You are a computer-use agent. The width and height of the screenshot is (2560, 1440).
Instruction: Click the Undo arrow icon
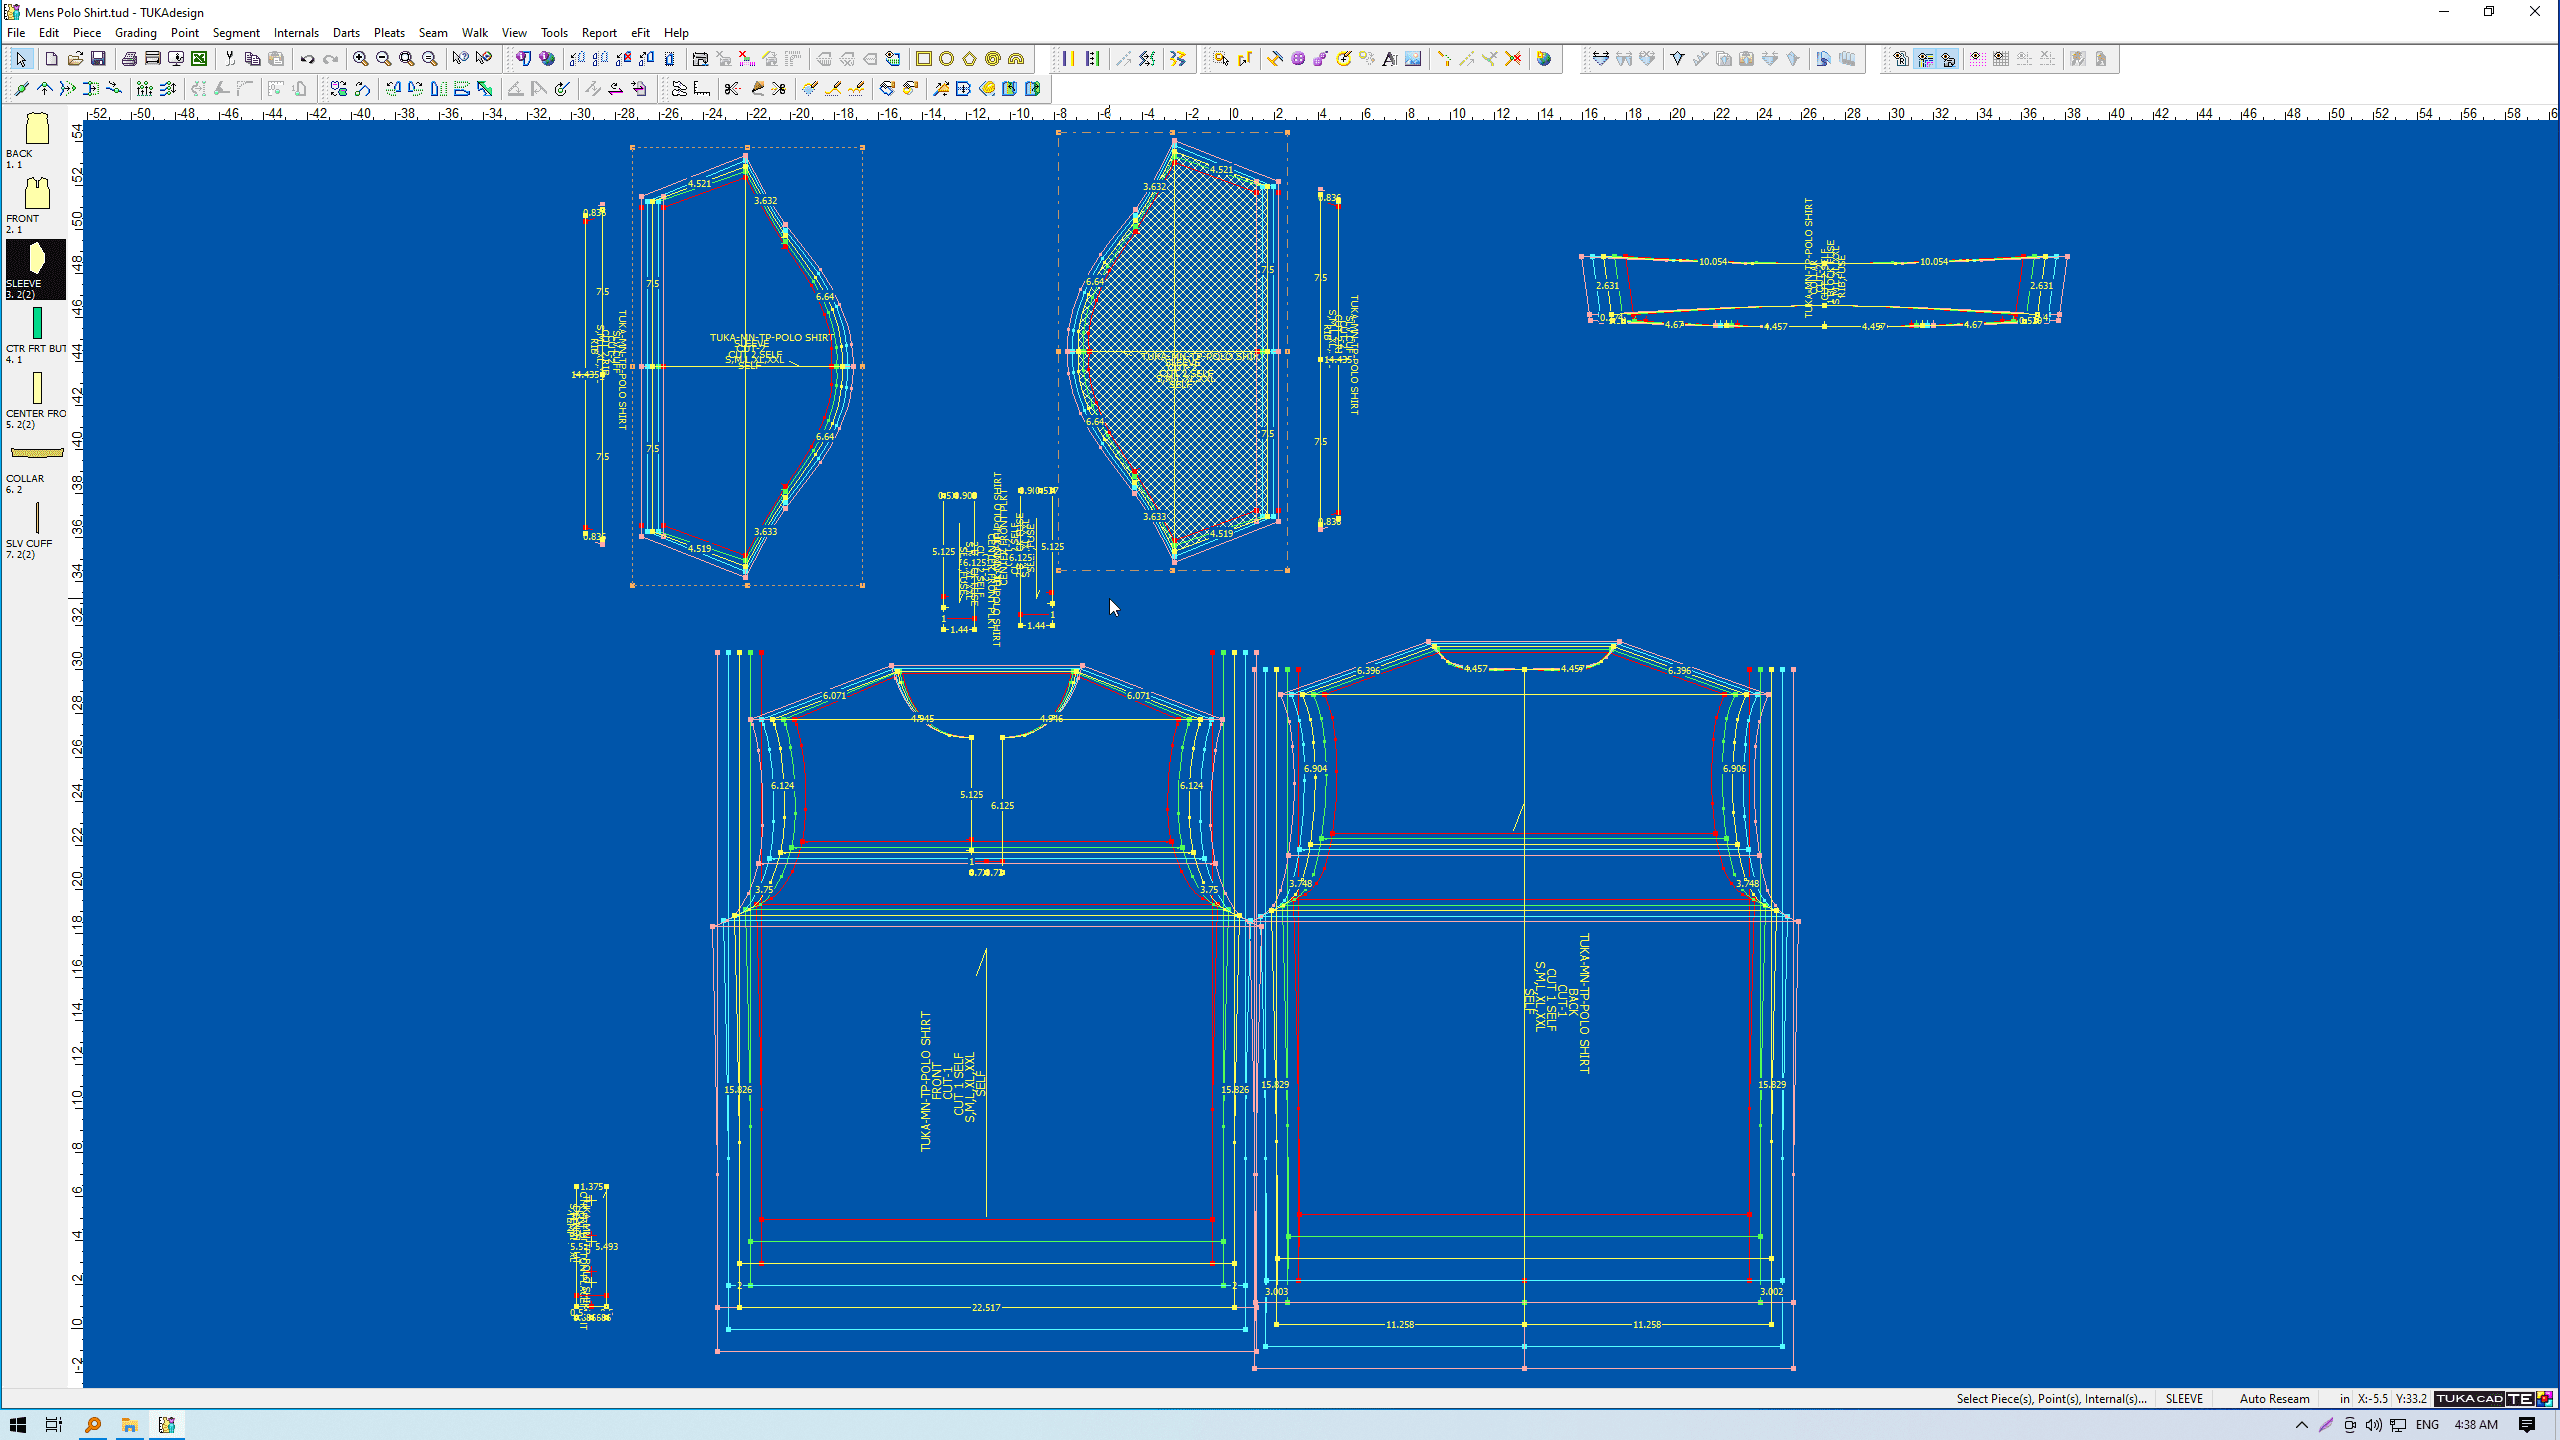(x=307, y=59)
